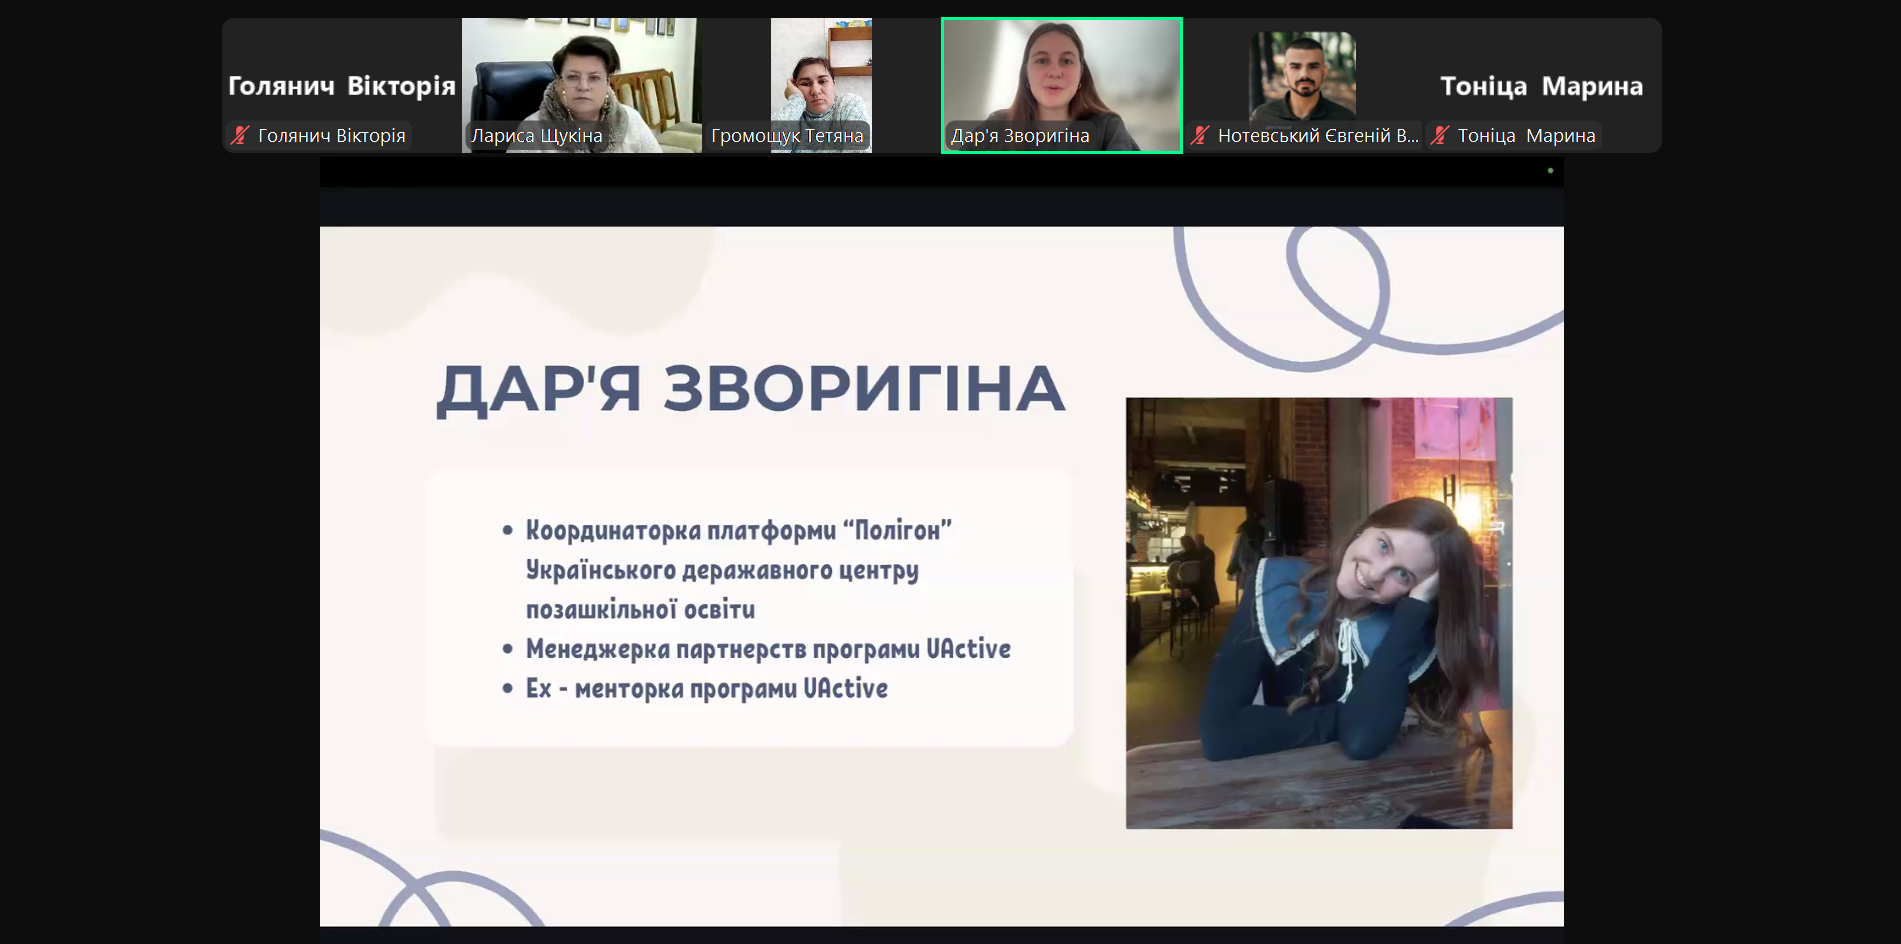Image resolution: width=1901 pixels, height=944 pixels.
Task: Click the slide title ДАР'Я ЗВОРИГІНА
Action: coord(751,389)
